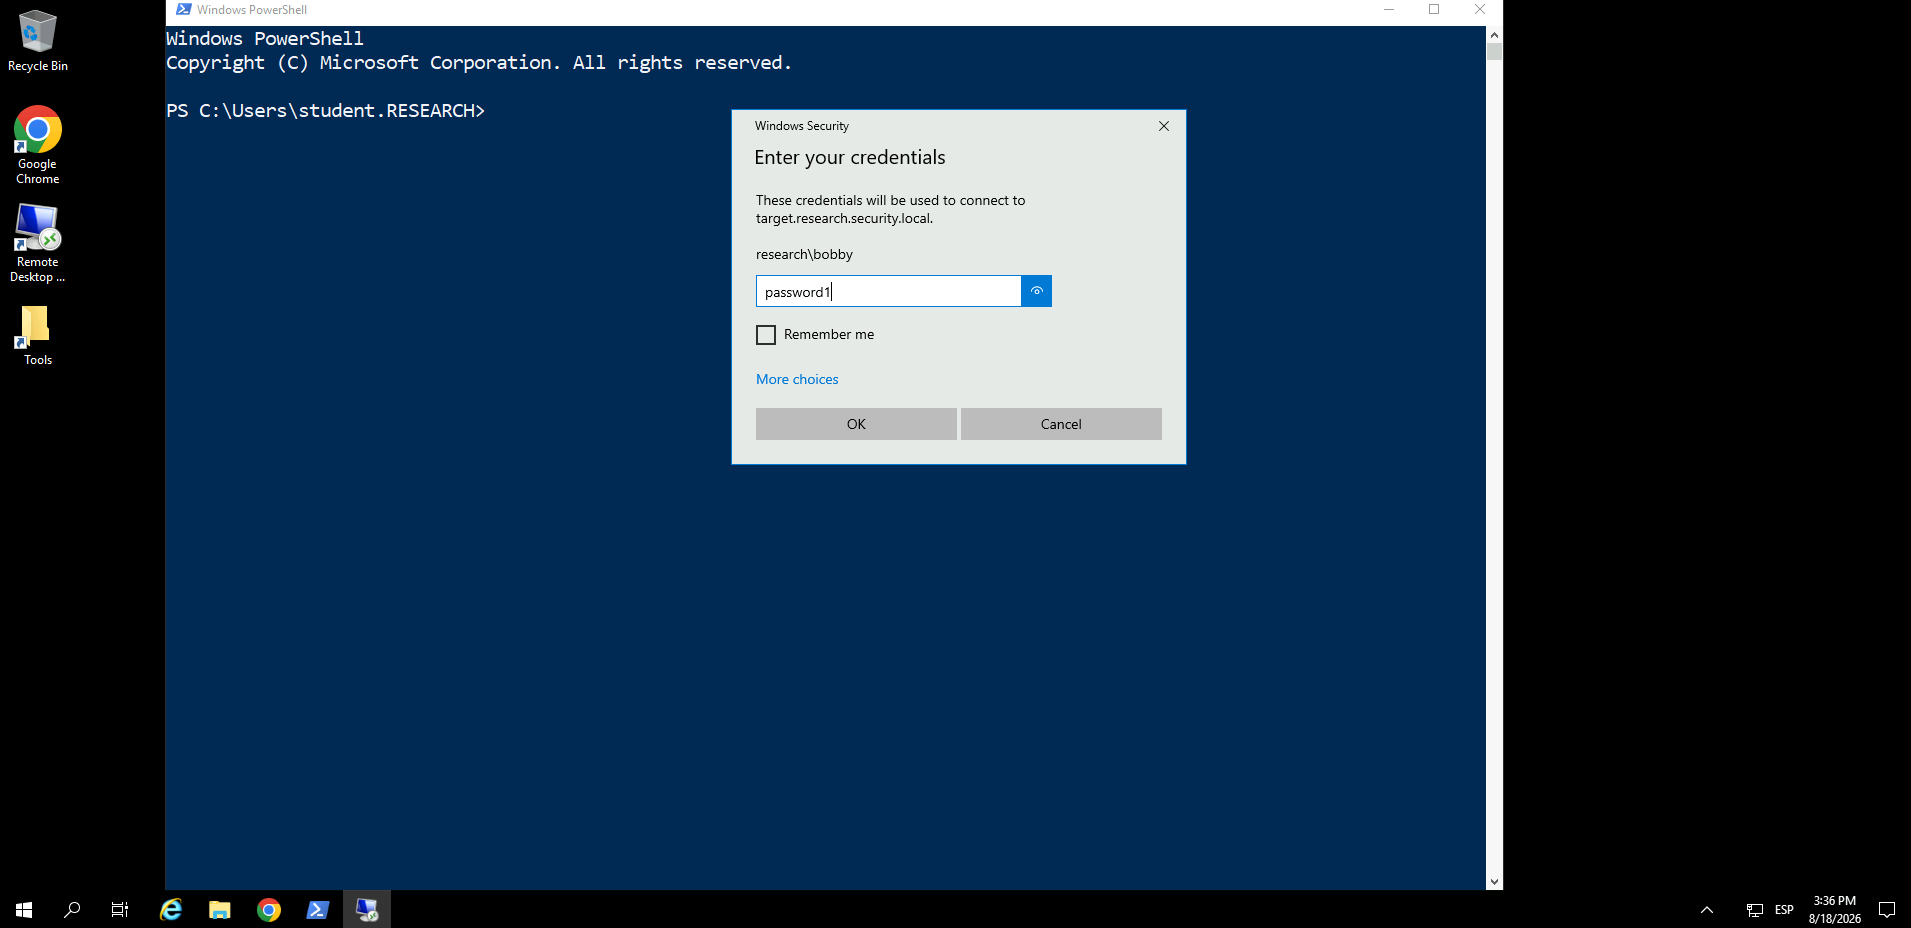
Task: Focus the password input field
Action: point(888,291)
